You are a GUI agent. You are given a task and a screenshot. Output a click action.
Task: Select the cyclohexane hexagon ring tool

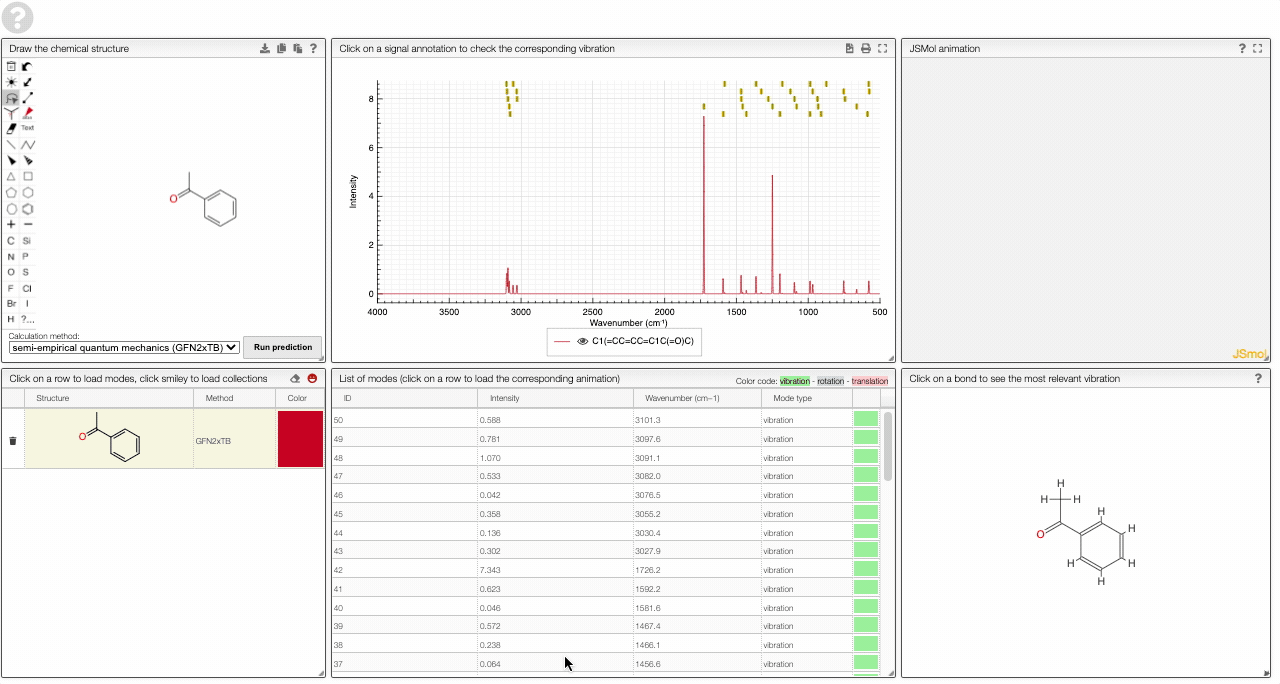click(x=28, y=192)
